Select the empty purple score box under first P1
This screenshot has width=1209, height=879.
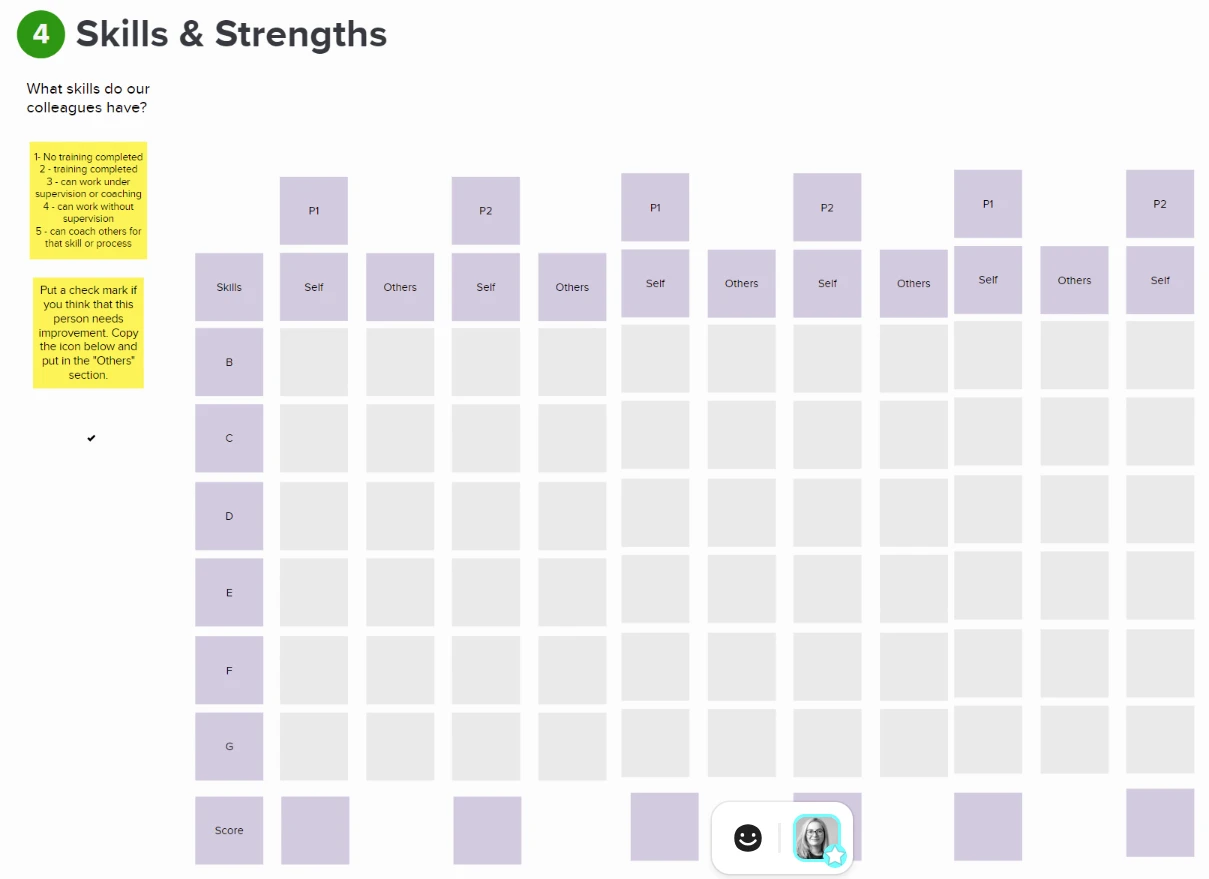click(x=315, y=830)
